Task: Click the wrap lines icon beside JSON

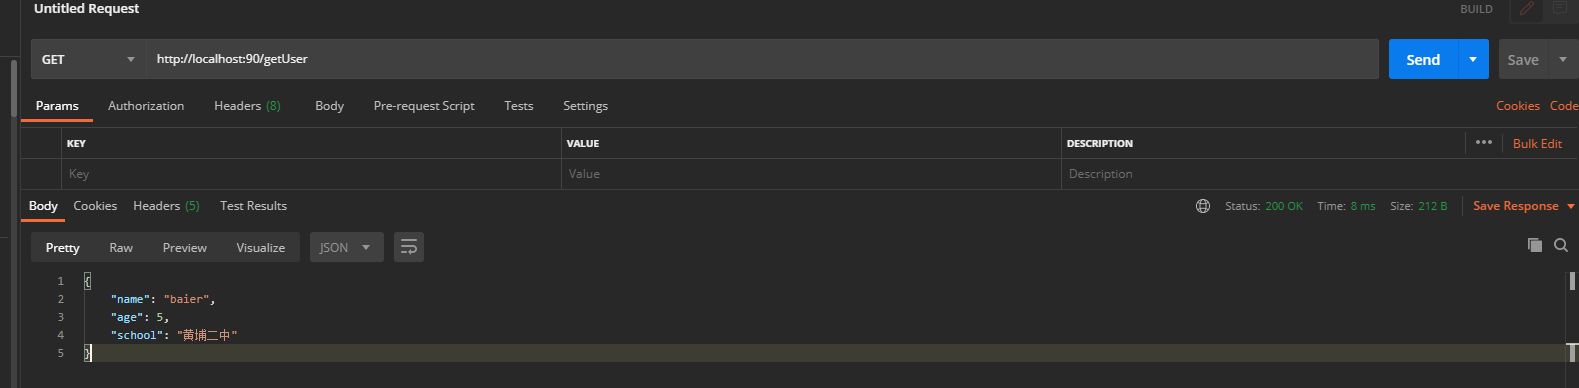Action: coord(409,247)
